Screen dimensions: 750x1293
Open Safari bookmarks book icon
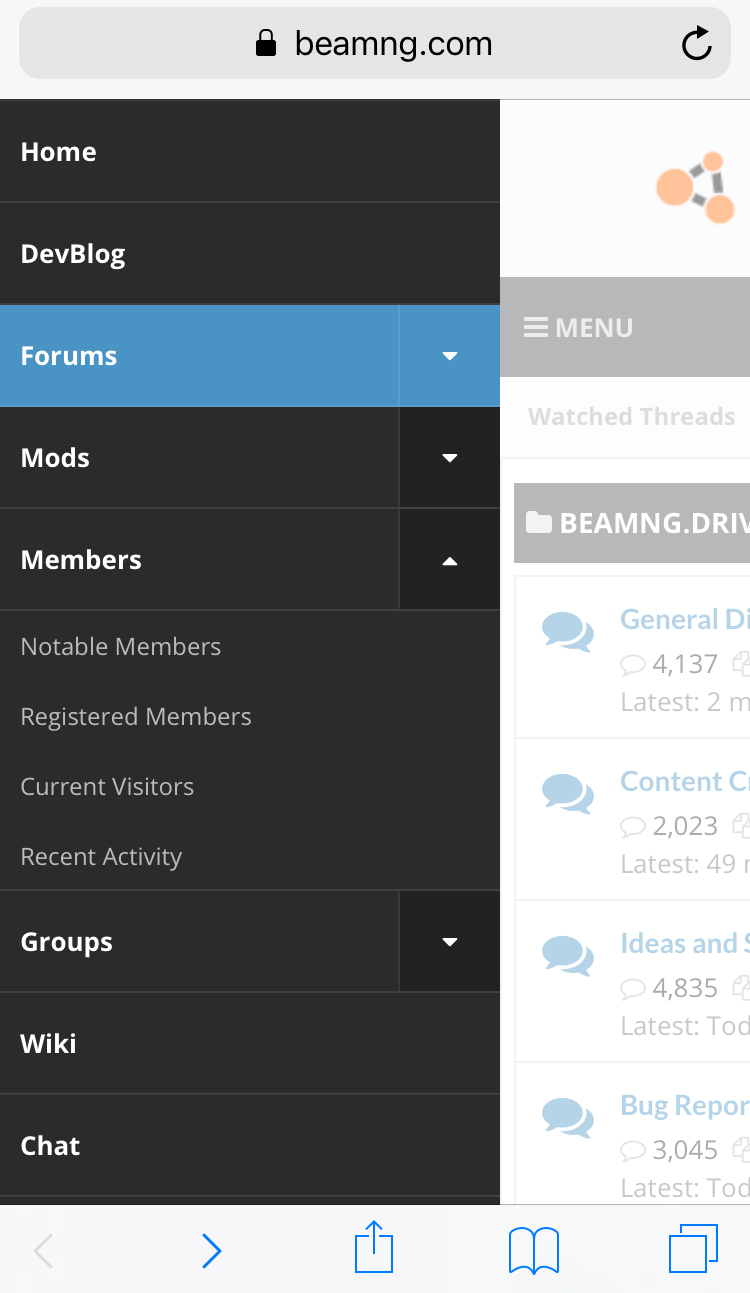click(534, 1250)
